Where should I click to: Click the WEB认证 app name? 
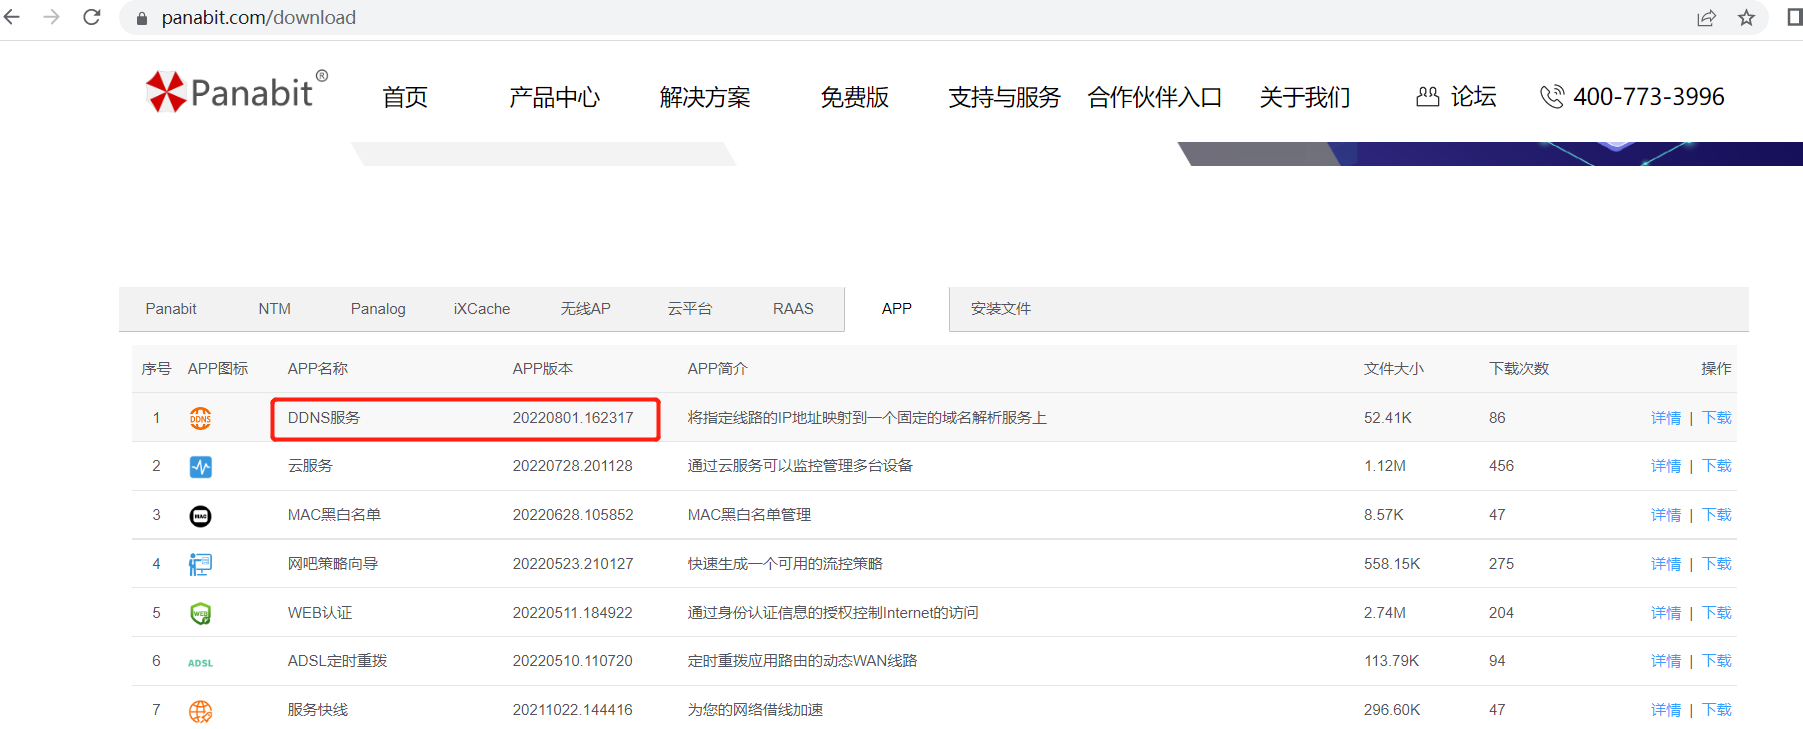click(x=320, y=613)
